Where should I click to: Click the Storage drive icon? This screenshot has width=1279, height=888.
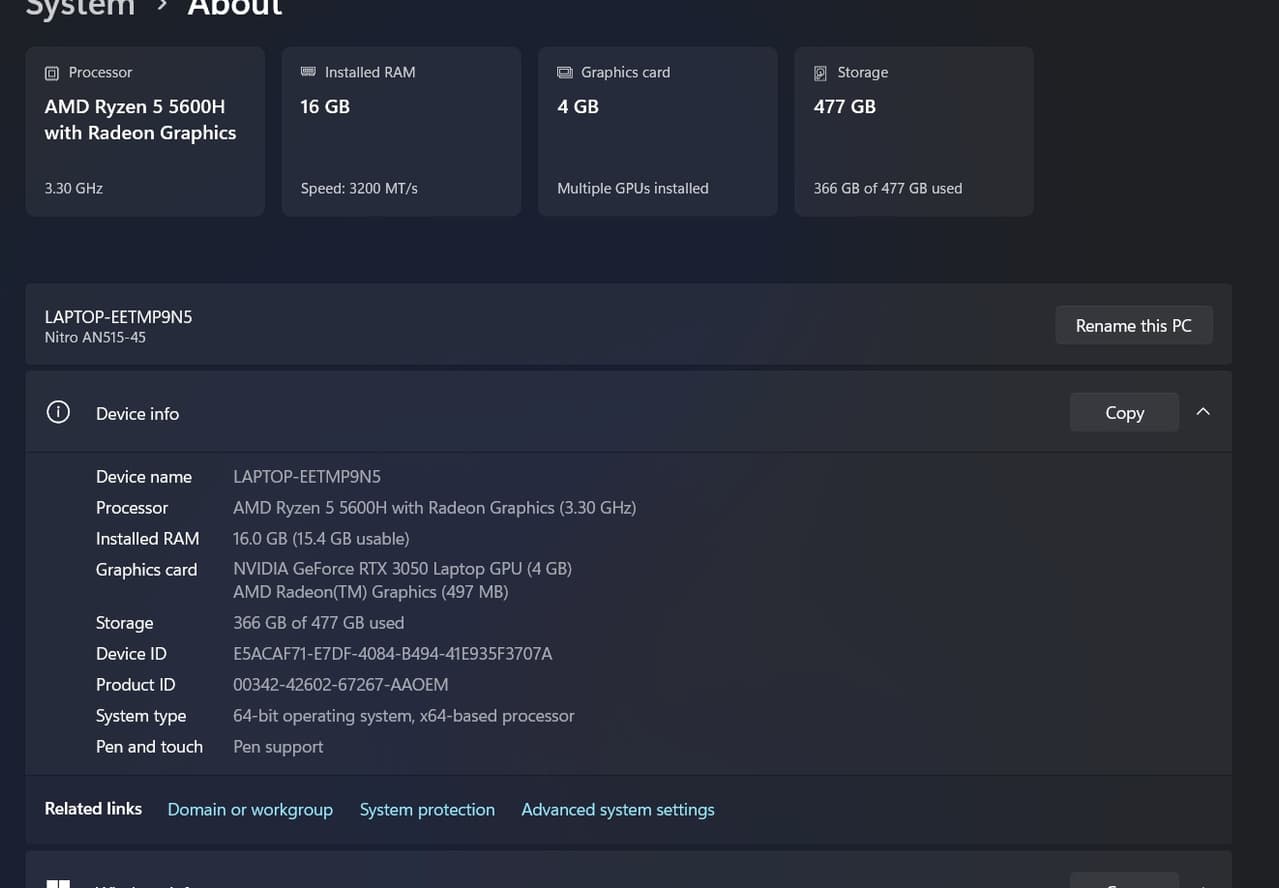click(x=820, y=73)
